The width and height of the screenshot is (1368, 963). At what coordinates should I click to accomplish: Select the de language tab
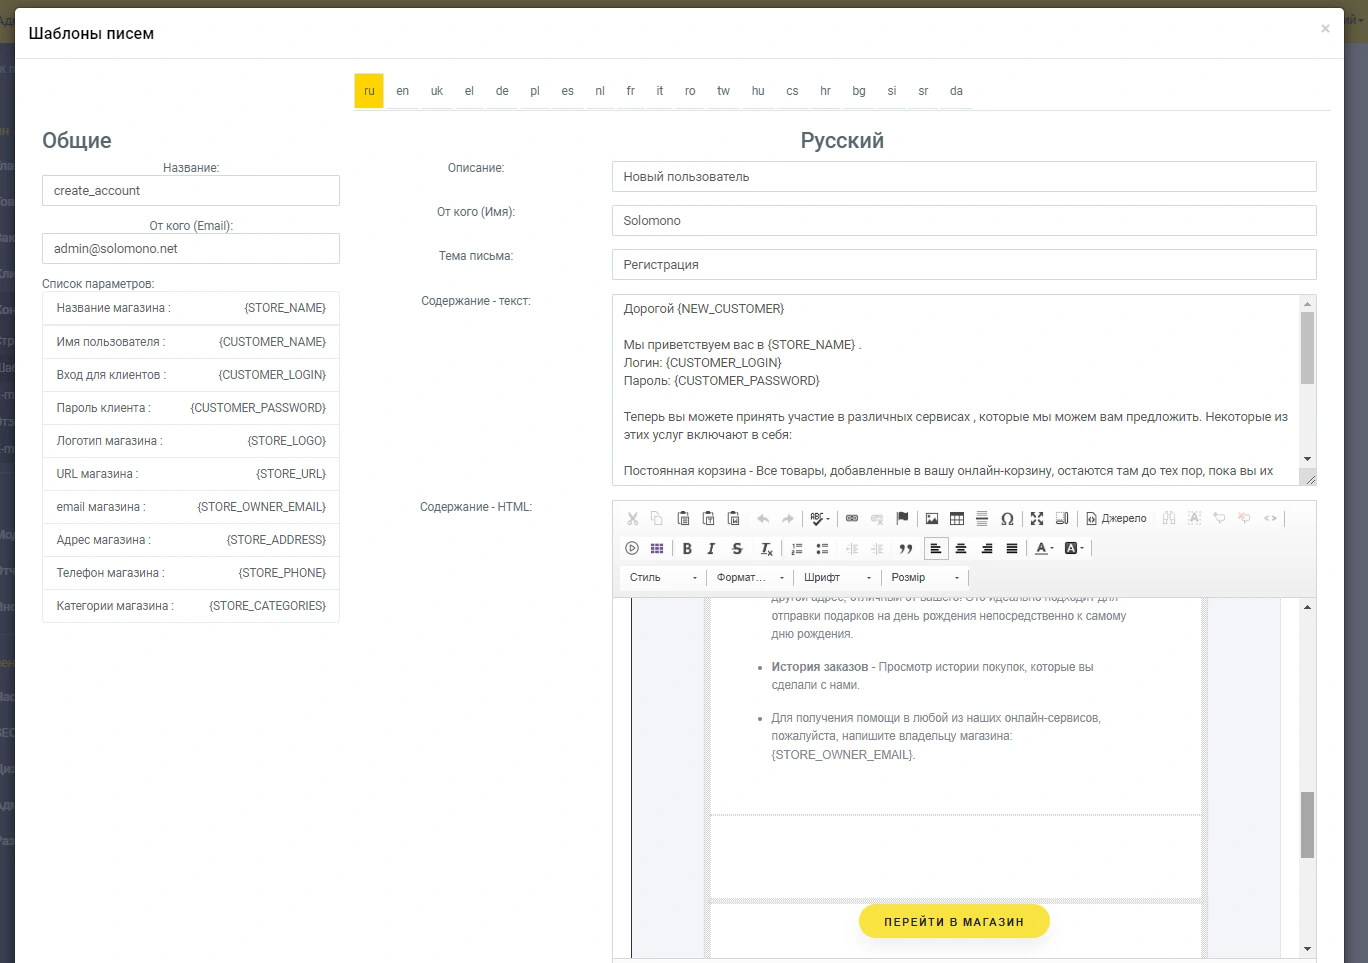[x=502, y=91]
